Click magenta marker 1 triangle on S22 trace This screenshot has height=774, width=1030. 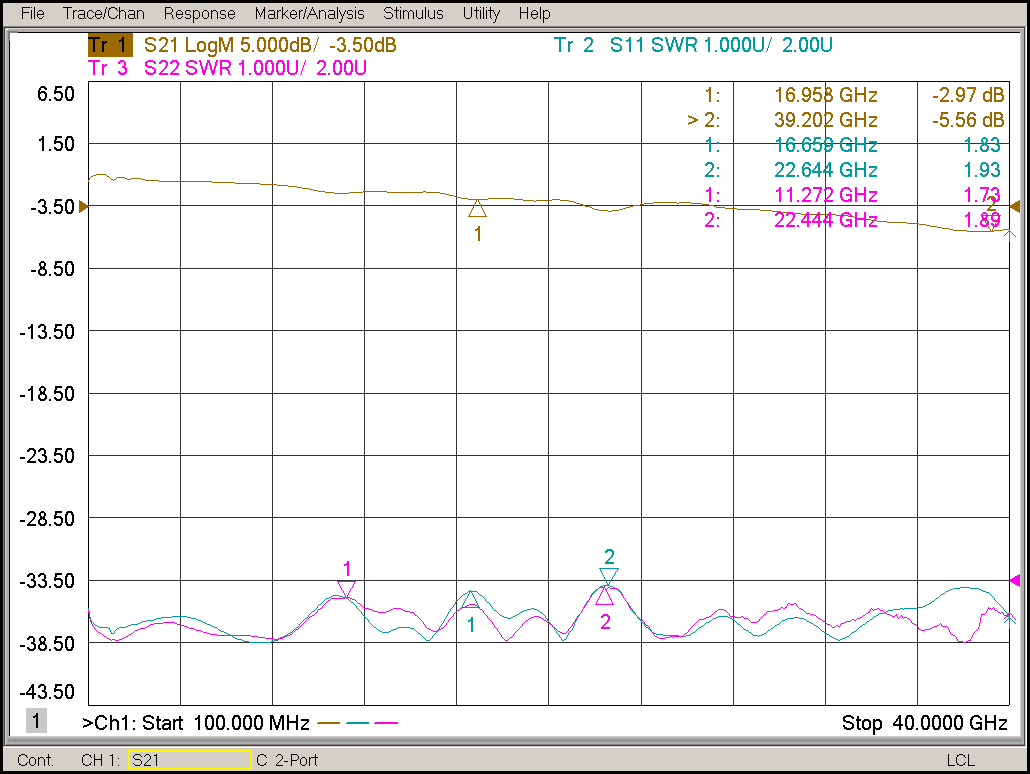(x=346, y=589)
